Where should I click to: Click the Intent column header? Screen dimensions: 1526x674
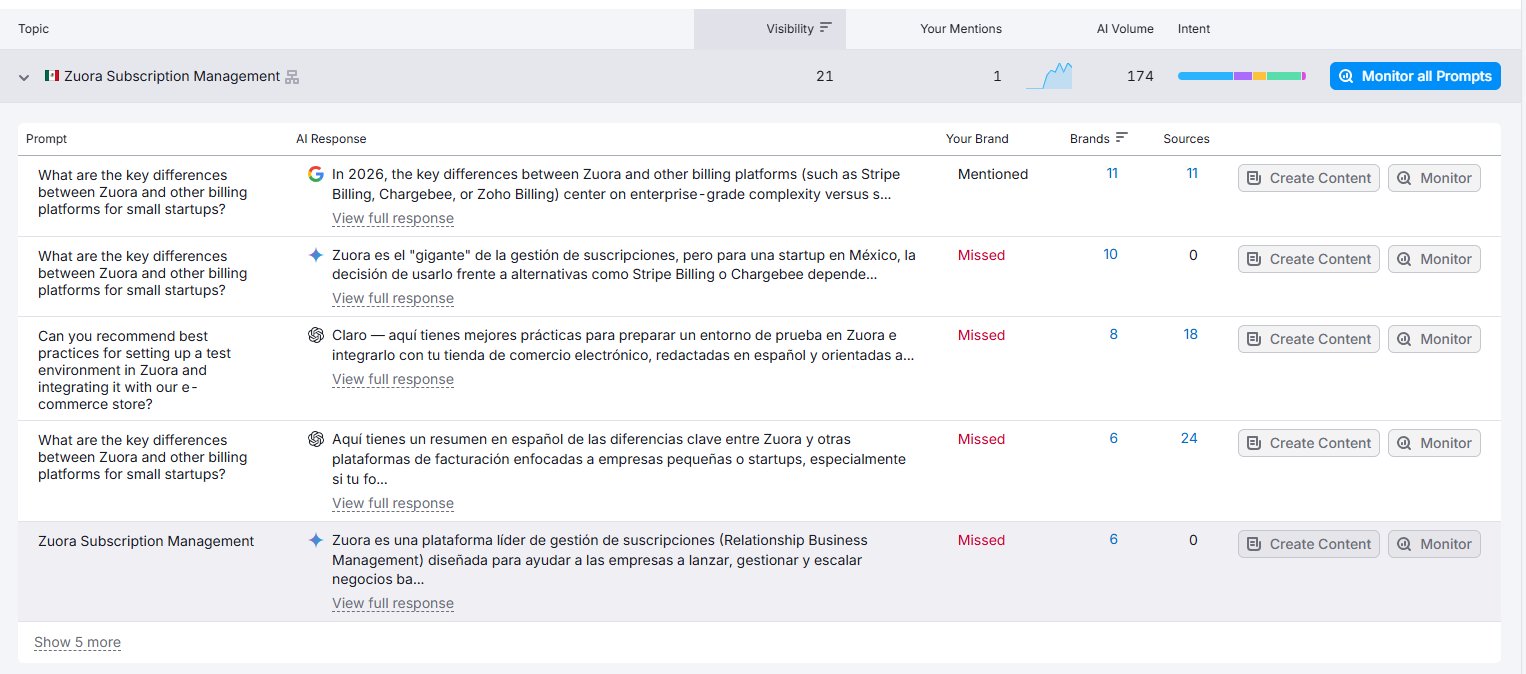point(1194,29)
